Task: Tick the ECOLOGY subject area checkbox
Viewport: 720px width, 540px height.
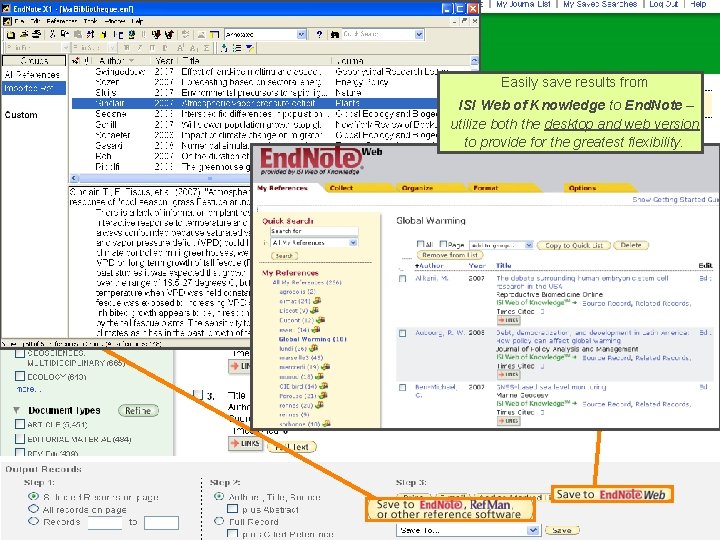Action: pos(20,376)
